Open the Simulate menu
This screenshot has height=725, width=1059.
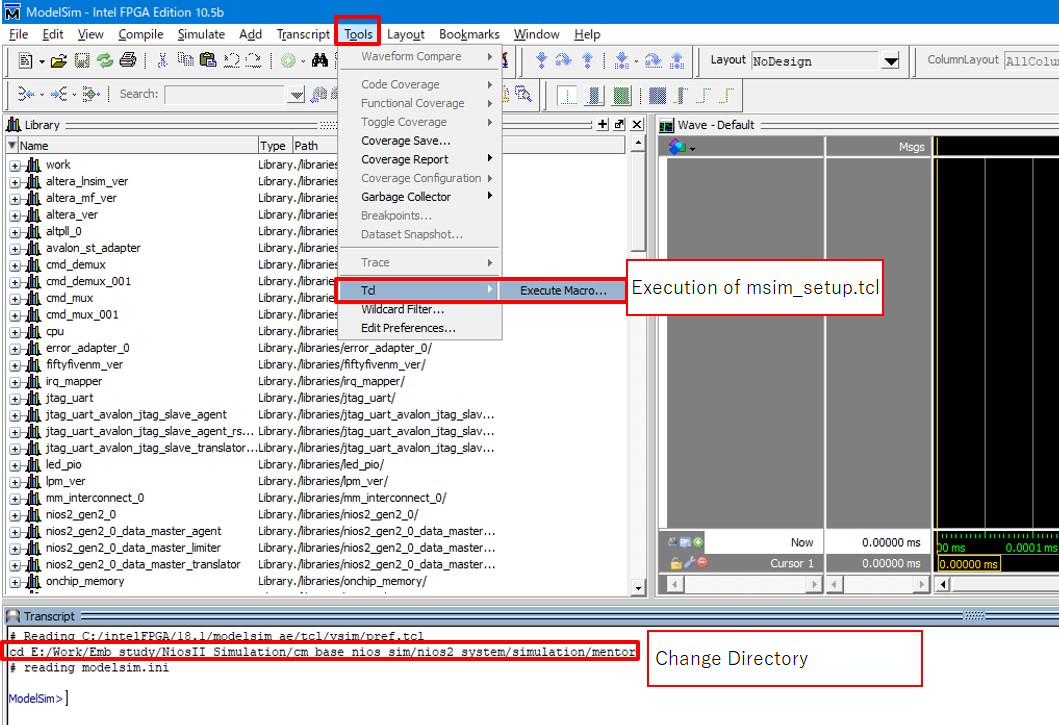[201, 34]
